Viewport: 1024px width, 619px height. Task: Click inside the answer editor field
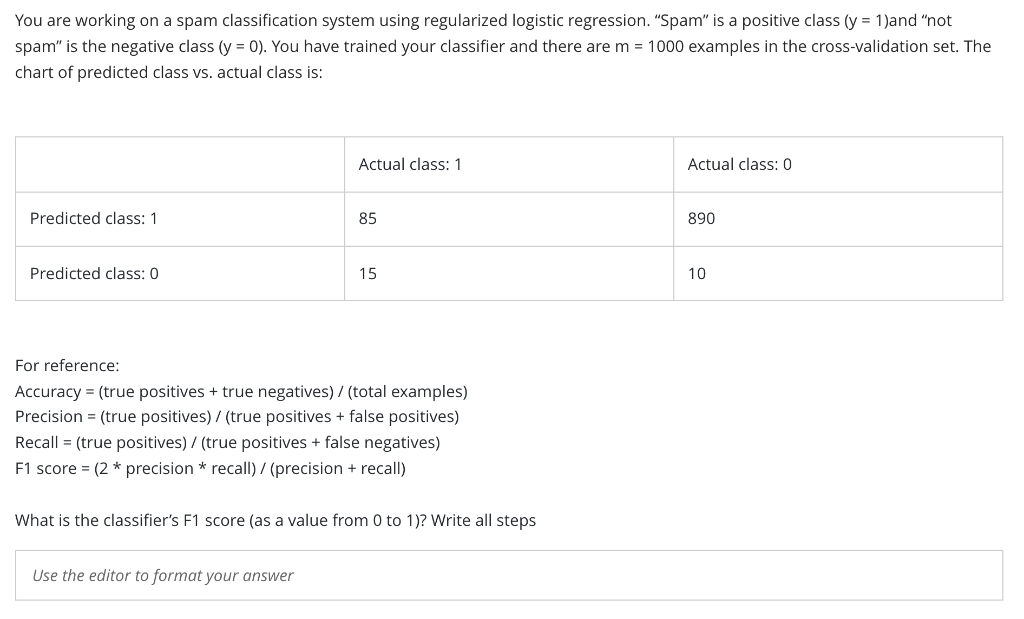pyautogui.click(x=508, y=575)
